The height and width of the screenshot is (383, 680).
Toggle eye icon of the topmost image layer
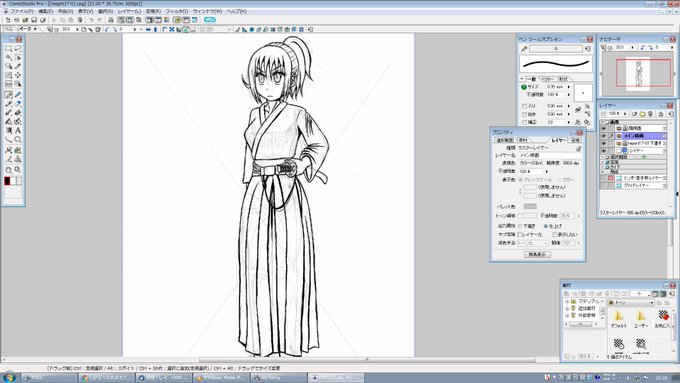(x=604, y=128)
